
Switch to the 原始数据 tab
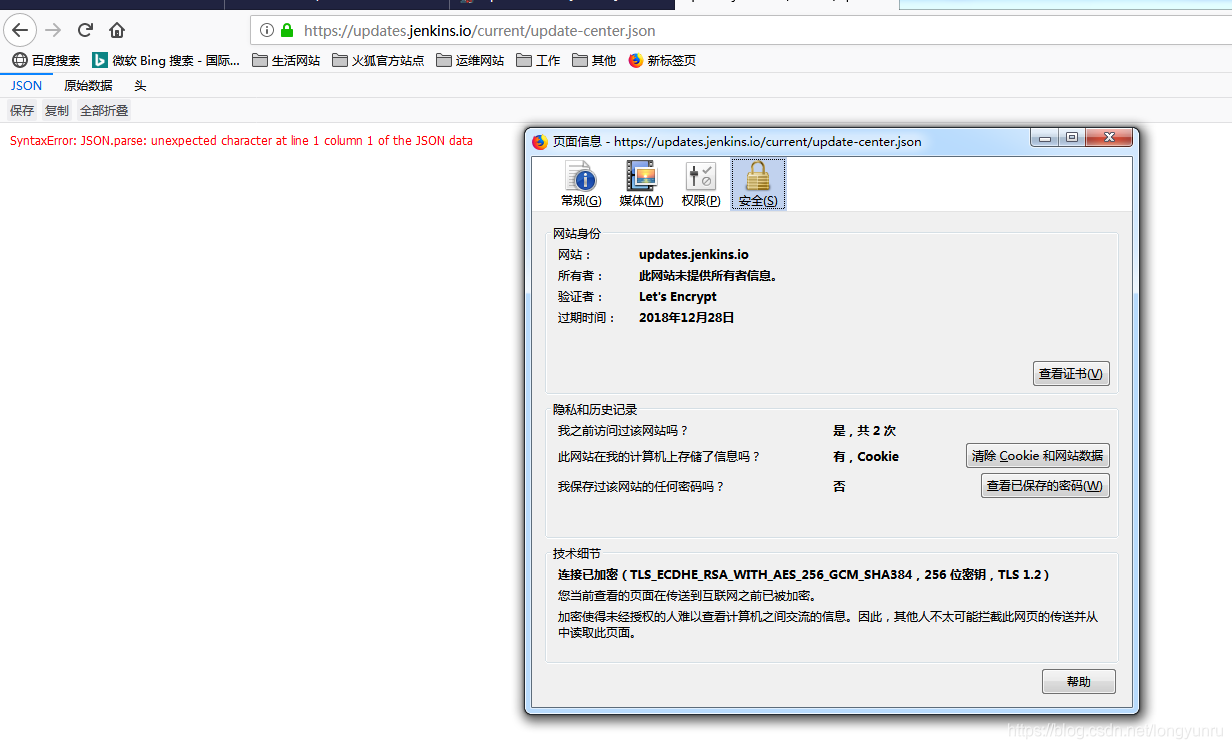tap(88, 86)
